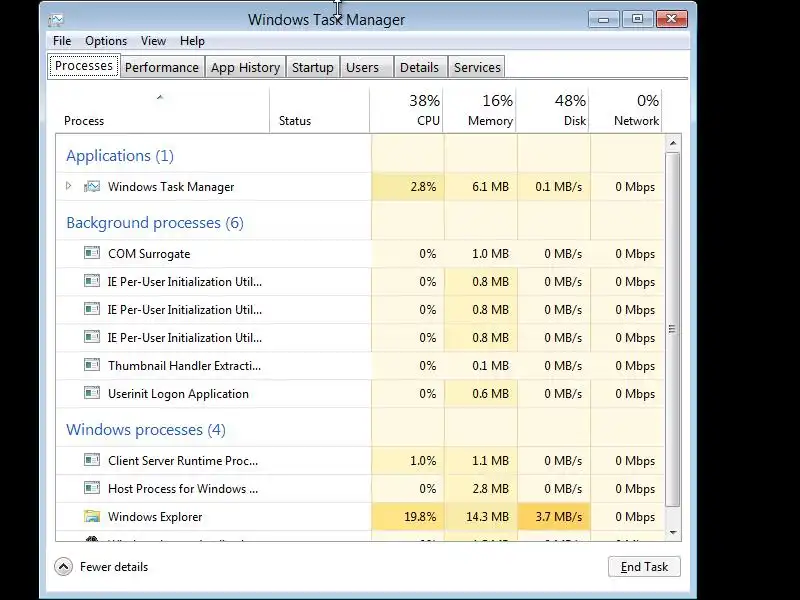Image resolution: width=800 pixels, height=600 pixels.
Task: Select the Userinit Logon Application row
Action: click(360, 393)
